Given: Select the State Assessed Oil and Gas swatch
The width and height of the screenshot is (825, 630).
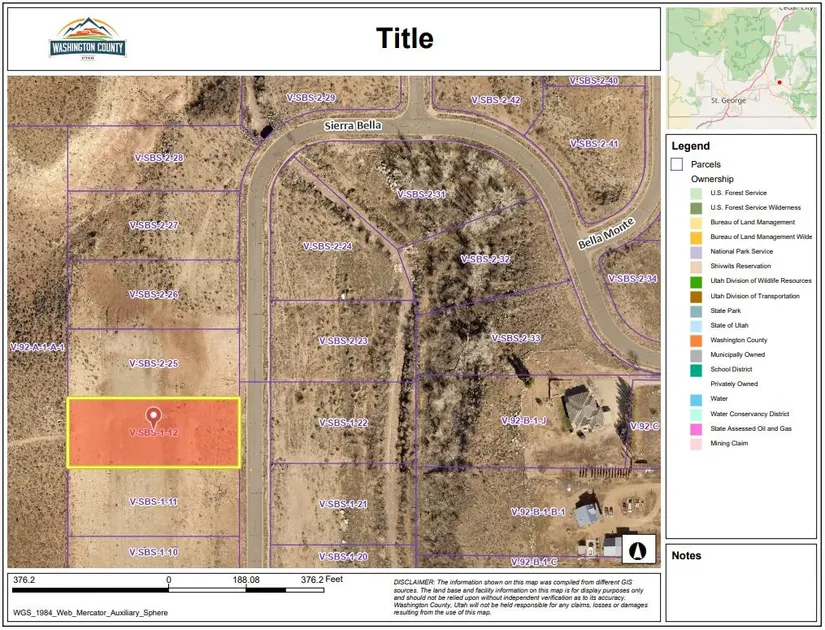Looking at the screenshot, I should pos(695,428).
